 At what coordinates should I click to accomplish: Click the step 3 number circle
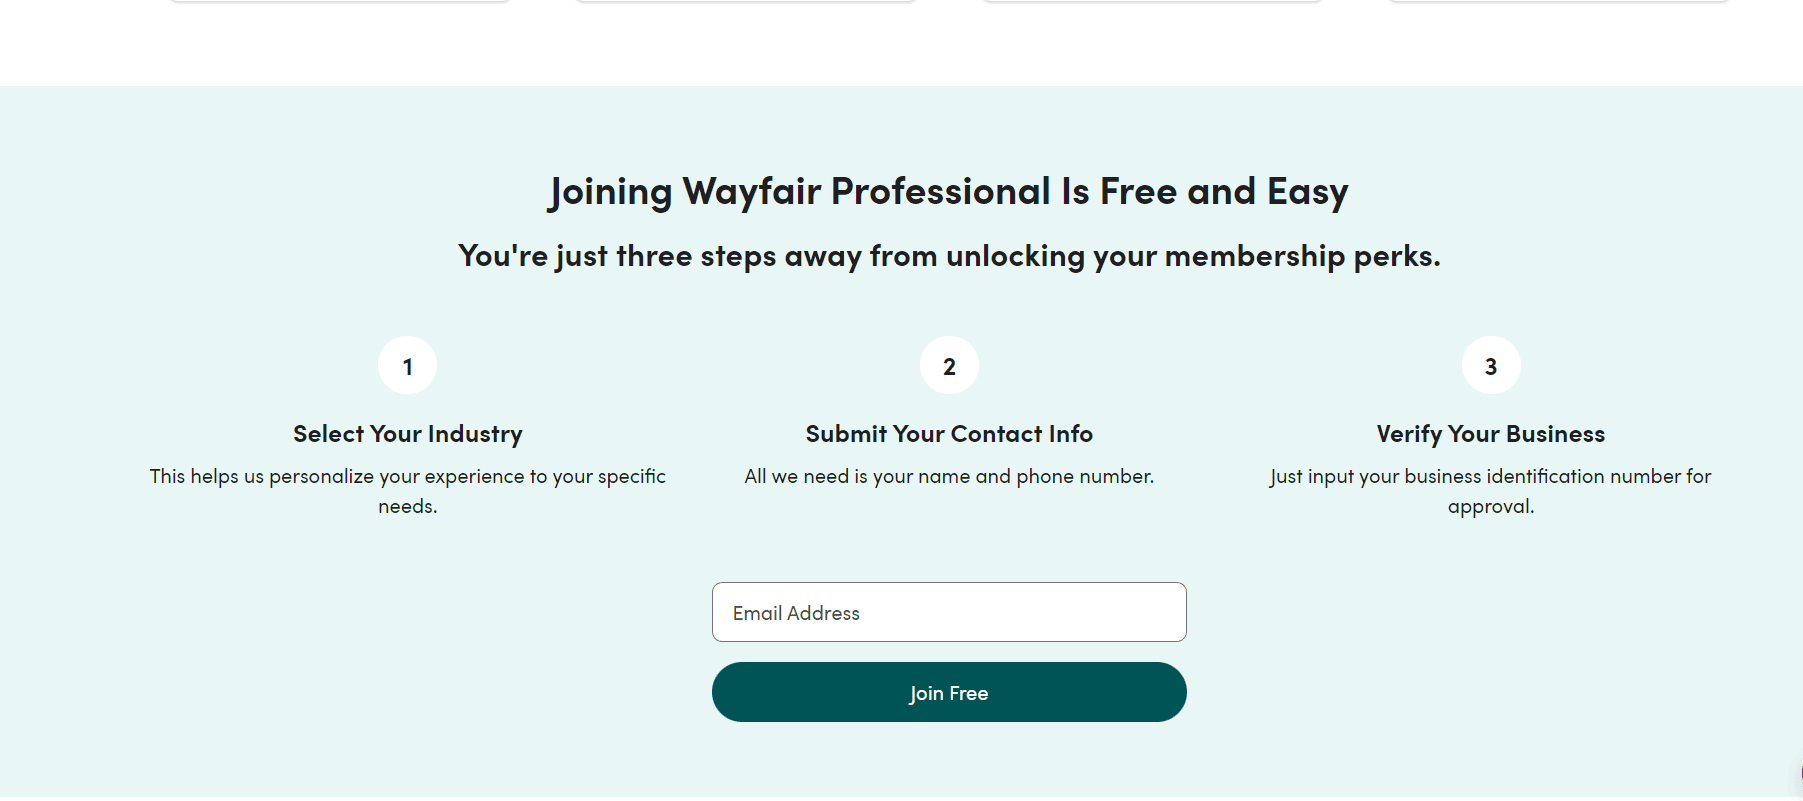click(x=1491, y=366)
